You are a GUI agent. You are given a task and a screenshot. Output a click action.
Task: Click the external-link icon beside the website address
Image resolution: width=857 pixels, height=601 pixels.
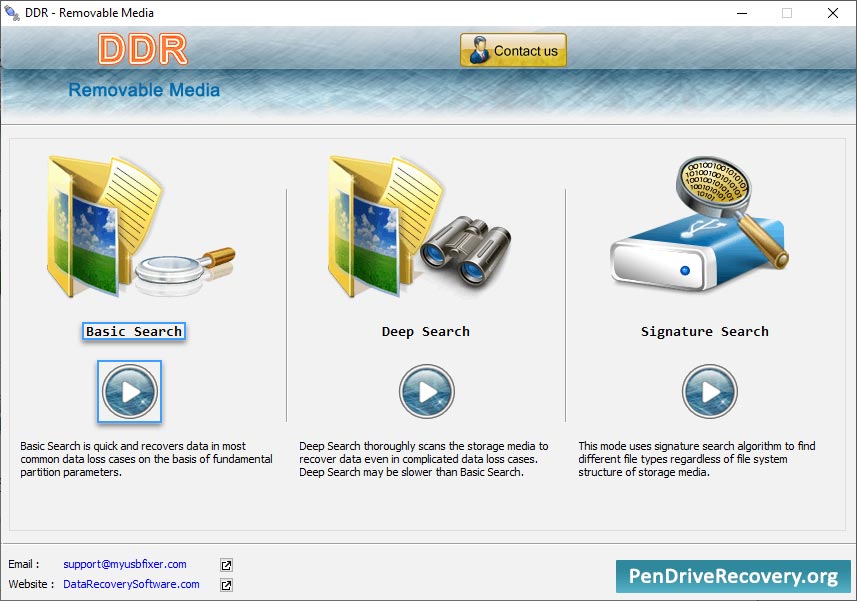pos(226,585)
